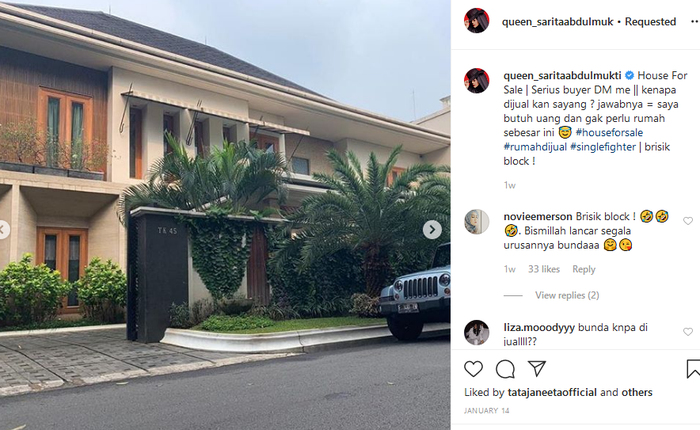
Task: Reply to novieemerson's comment
Action: pyautogui.click(x=584, y=269)
